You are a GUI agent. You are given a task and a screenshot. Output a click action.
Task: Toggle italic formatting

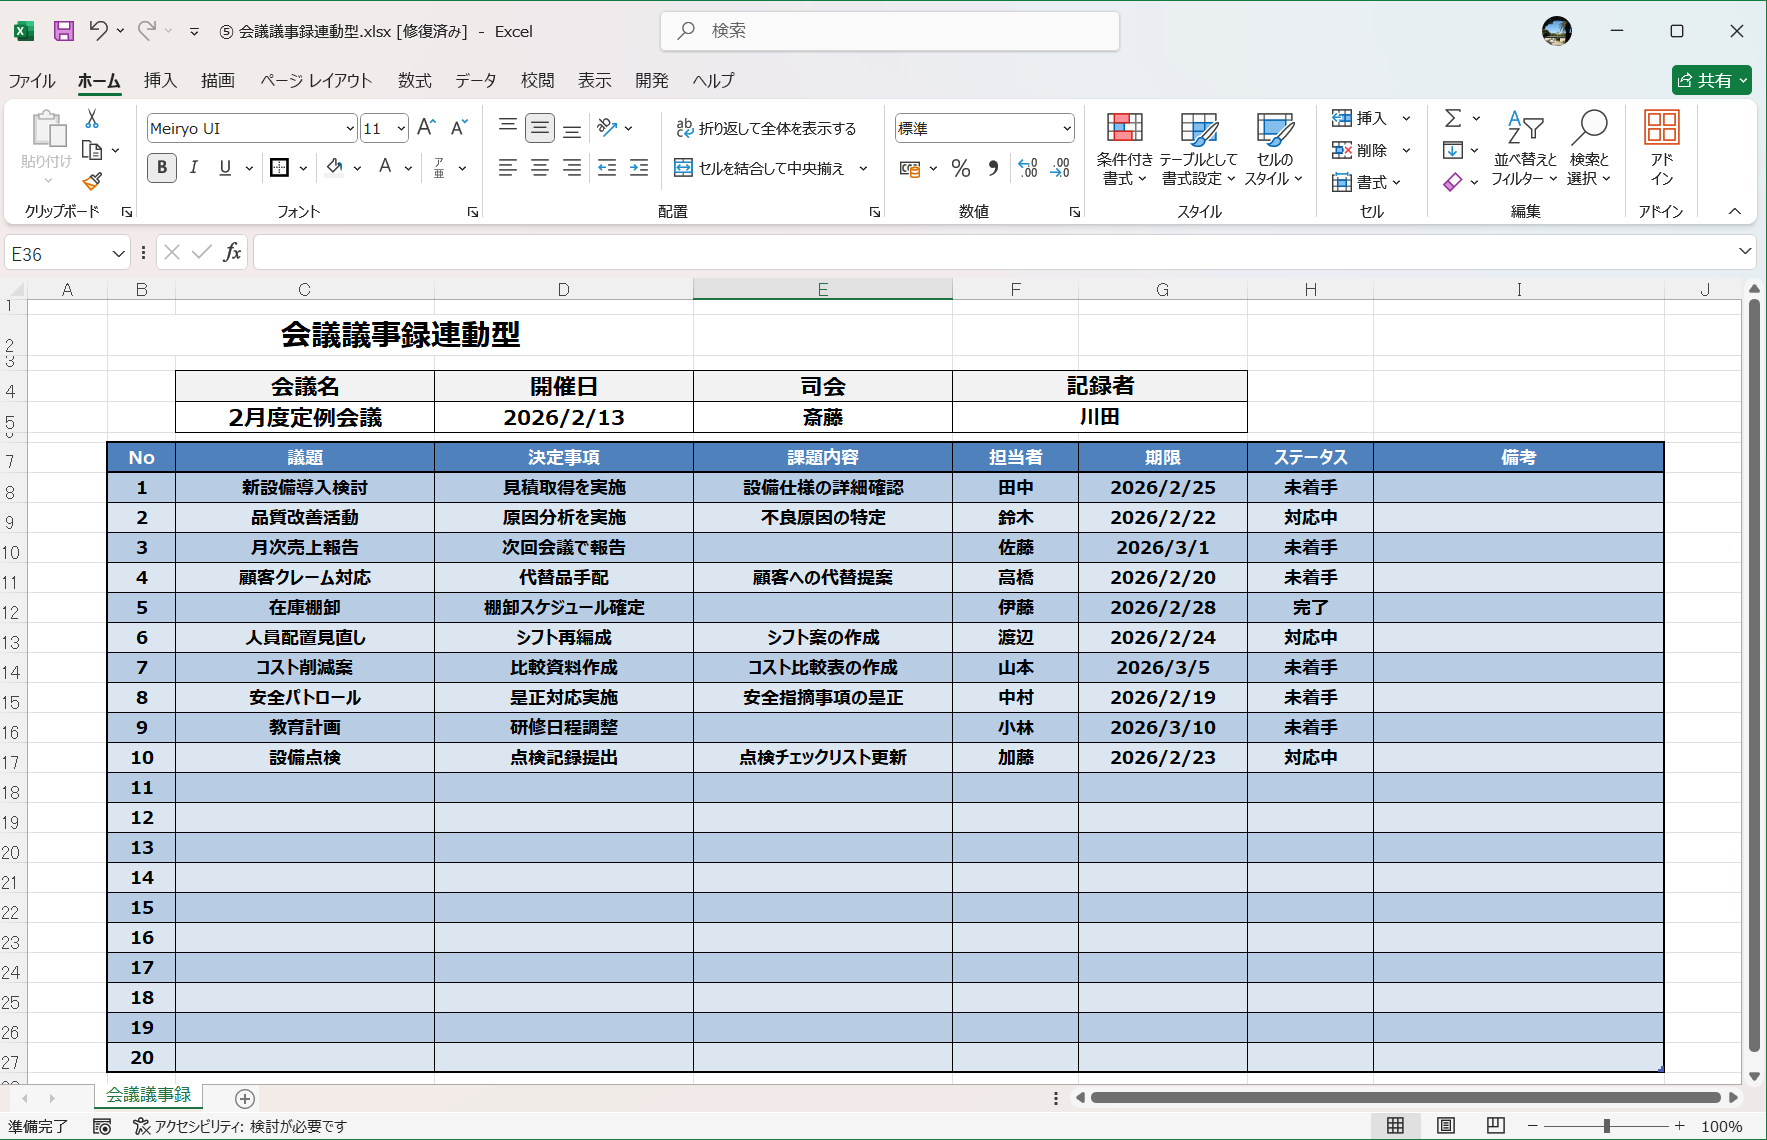click(194, 168)
